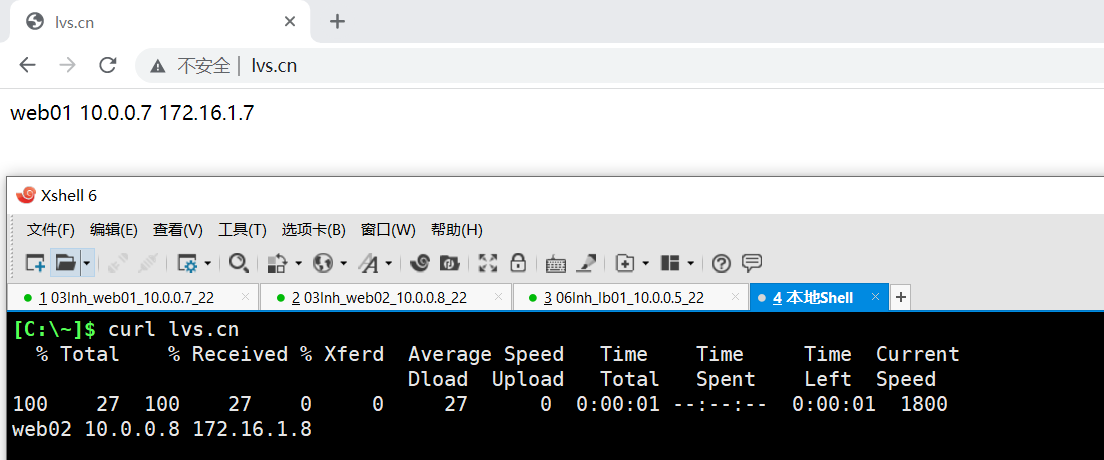The image size is (1104, 460).
Task: Expand the Font dropdown arrow
Action: point(389,263)
